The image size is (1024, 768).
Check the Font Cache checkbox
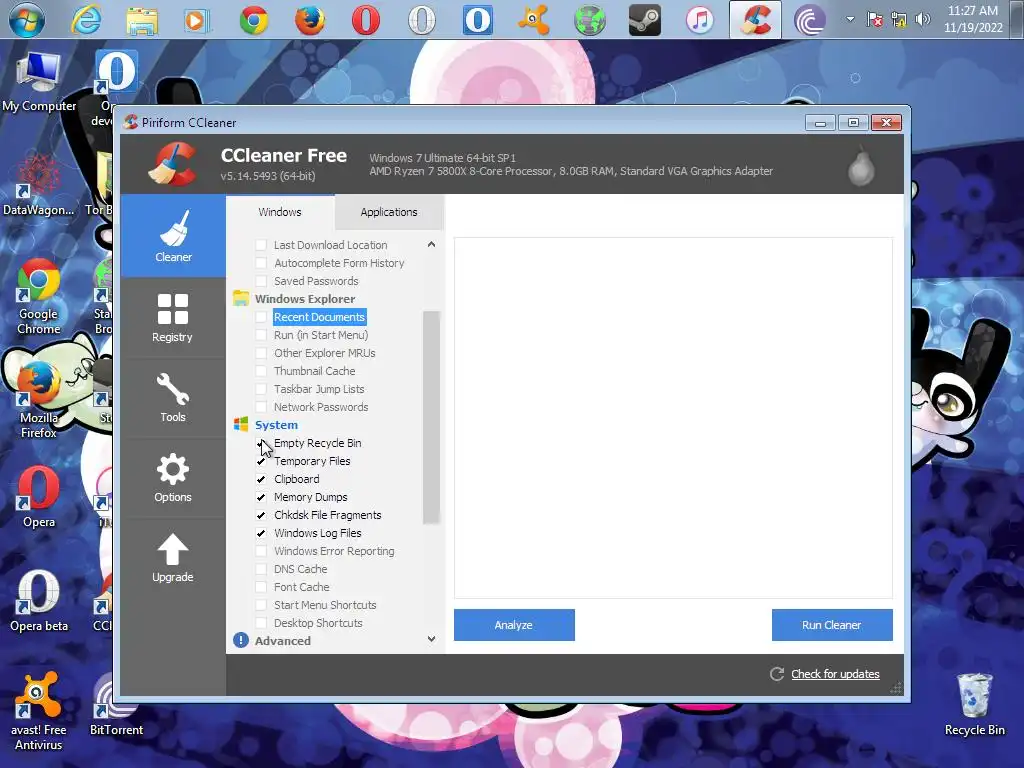pyautogui.click(x=261, y=587)
